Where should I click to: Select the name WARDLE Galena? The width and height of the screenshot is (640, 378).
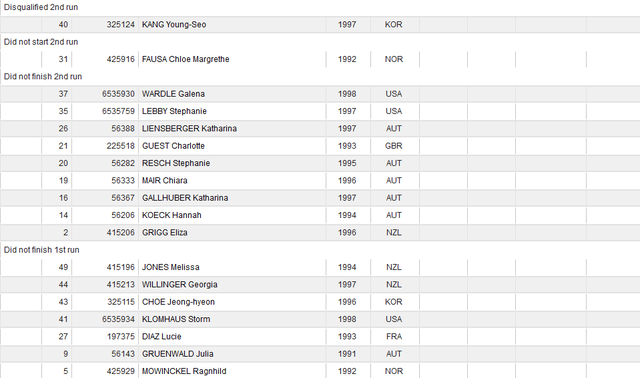pos(173,94)
